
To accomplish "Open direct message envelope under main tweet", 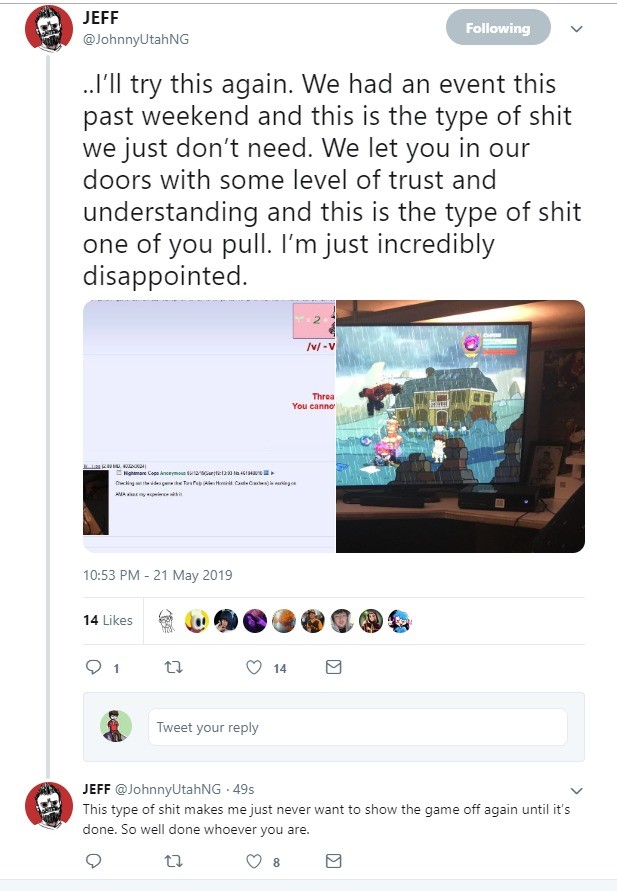I will click(x=333, y=667).
